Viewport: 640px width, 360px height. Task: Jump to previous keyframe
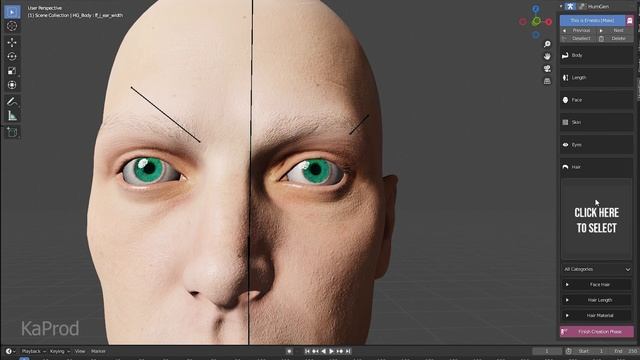point(315,351)
